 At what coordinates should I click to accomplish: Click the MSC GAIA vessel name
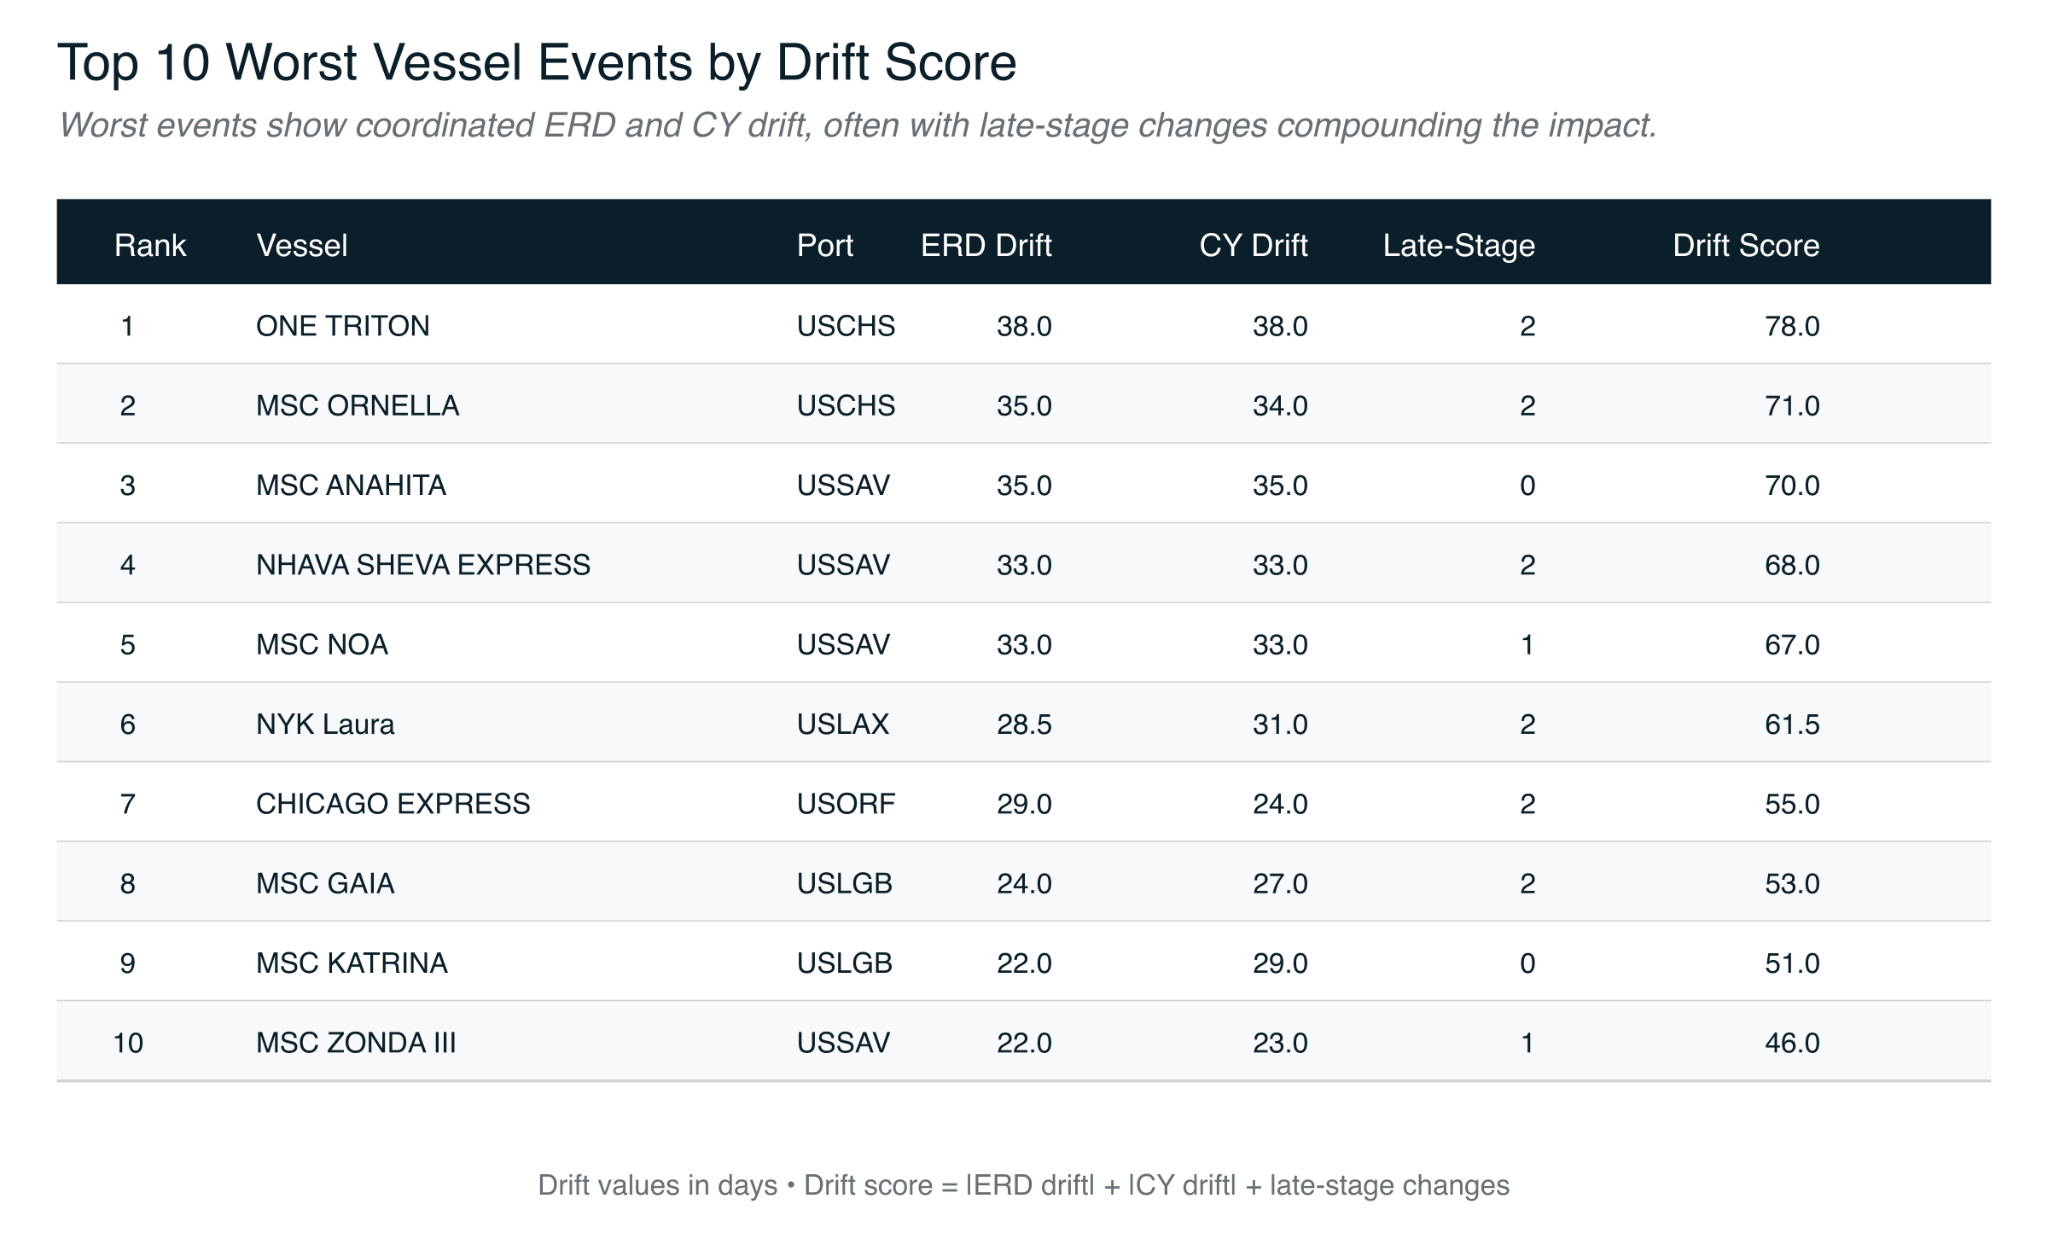(324, 883)
